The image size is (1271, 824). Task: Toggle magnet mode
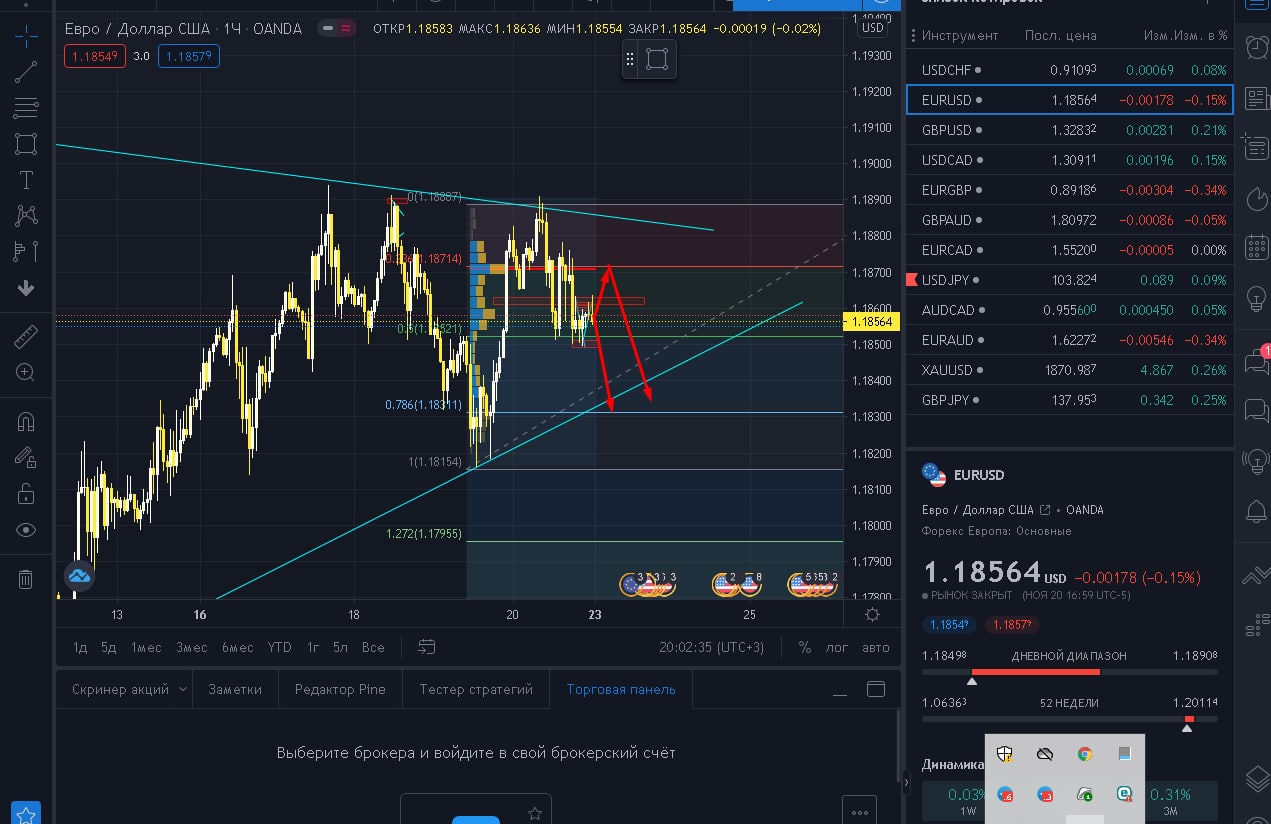pyautogui.click(x=26, y=422)
